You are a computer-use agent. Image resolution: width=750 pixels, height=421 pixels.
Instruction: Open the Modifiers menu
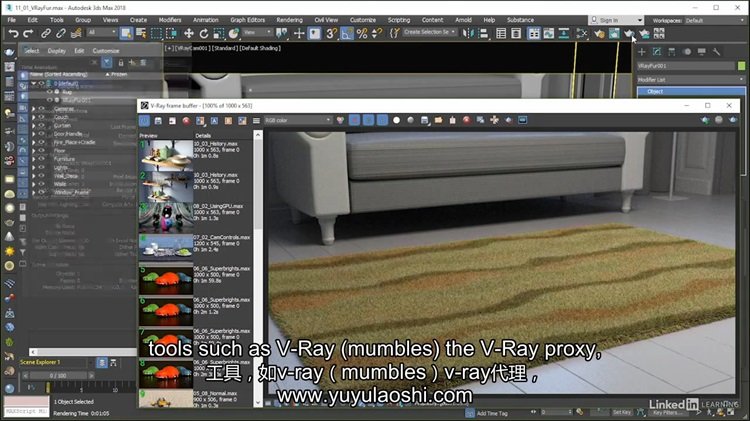(x=170, y=20)
